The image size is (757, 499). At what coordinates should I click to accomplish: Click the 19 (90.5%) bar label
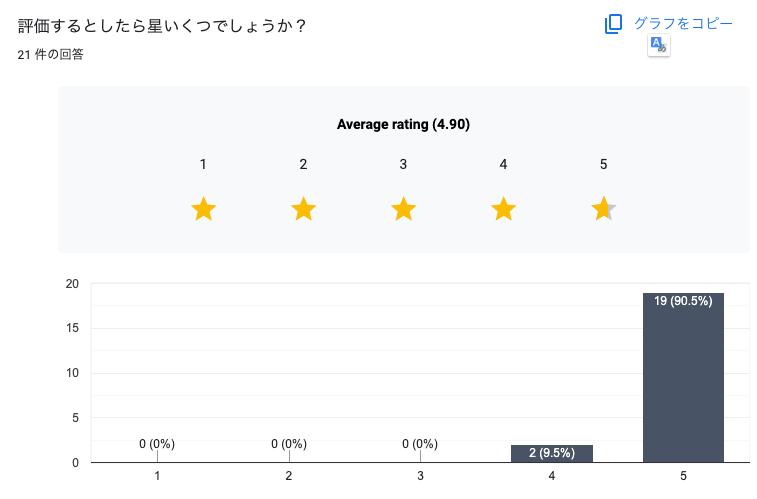coord(683,301)
